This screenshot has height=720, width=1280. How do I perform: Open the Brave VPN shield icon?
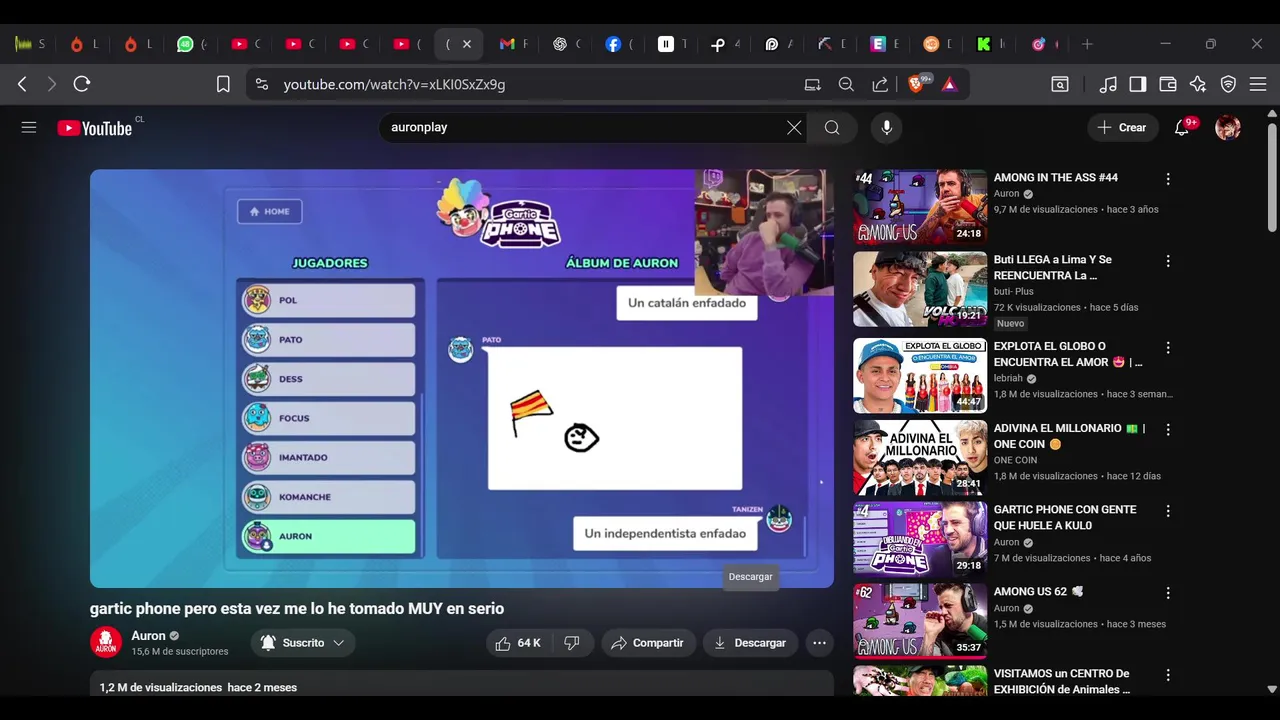tap(1228, 84)
